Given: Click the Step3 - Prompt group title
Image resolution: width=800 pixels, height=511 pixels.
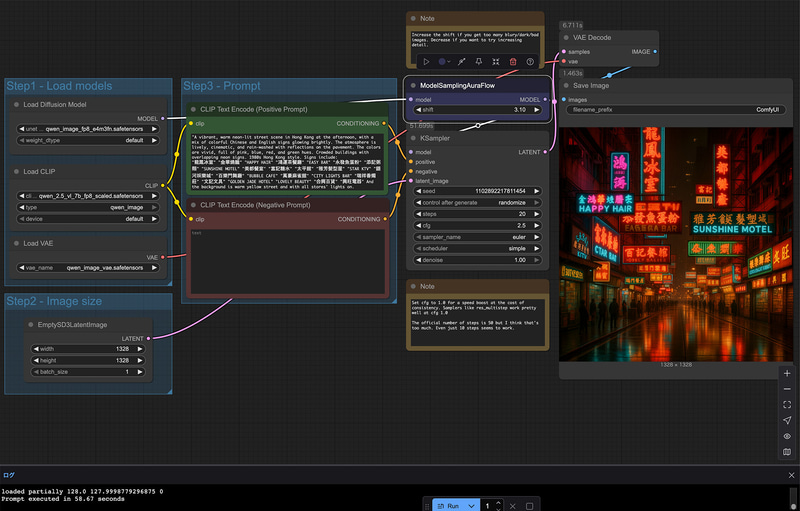Looking at the screenshot, I should (222, 86).
